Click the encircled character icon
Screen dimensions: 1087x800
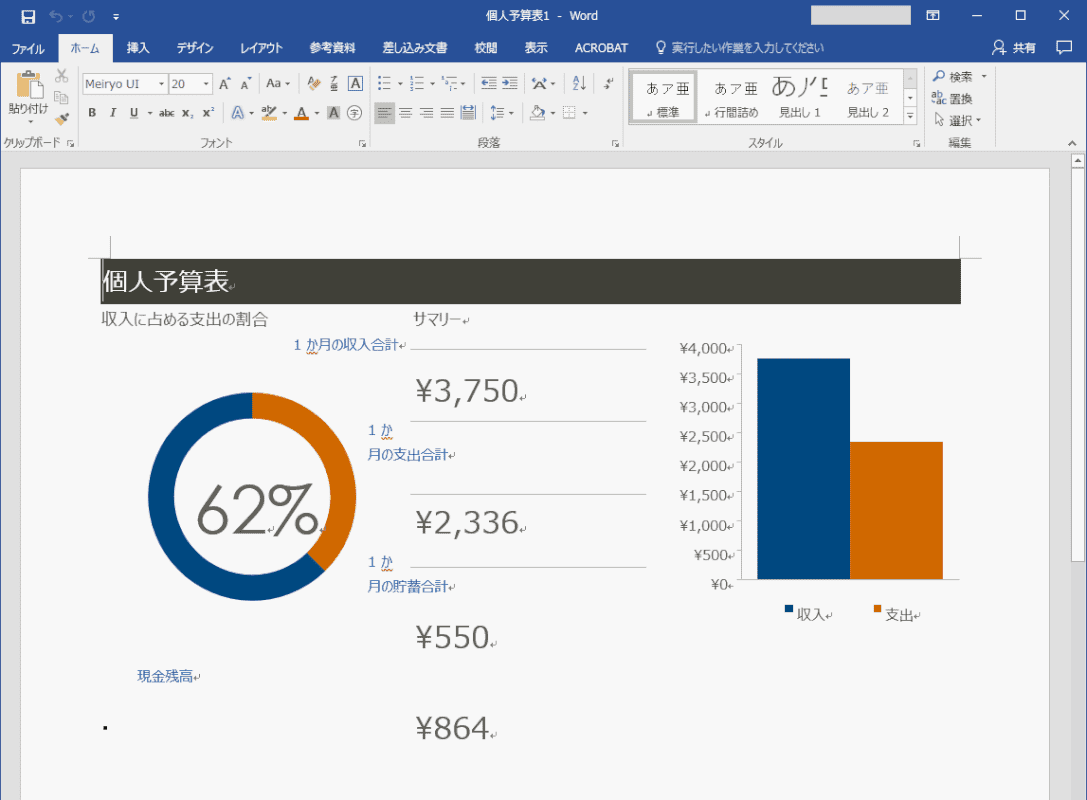tap(354, 112)
